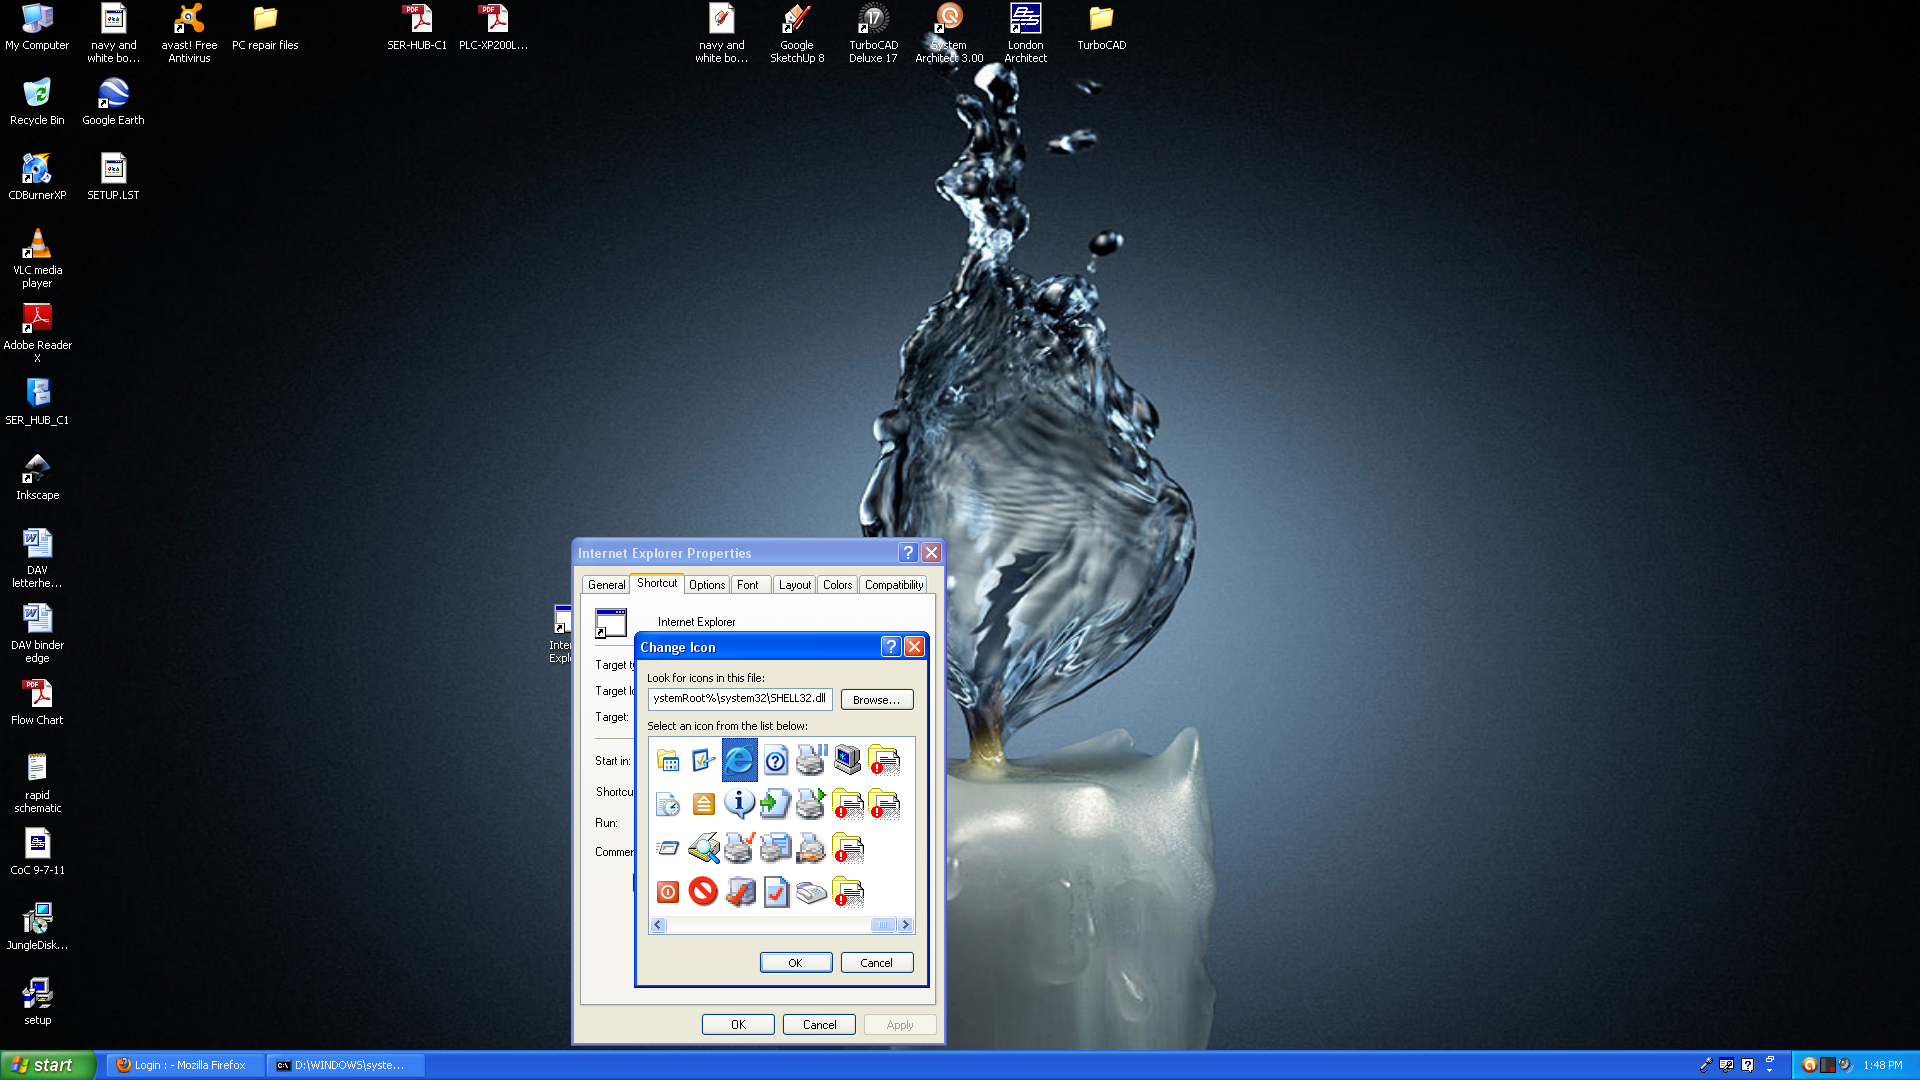1920x1080 pixels.
Task: Select Adobe Reader X desktop shortcut
Action: click(37, 333)
